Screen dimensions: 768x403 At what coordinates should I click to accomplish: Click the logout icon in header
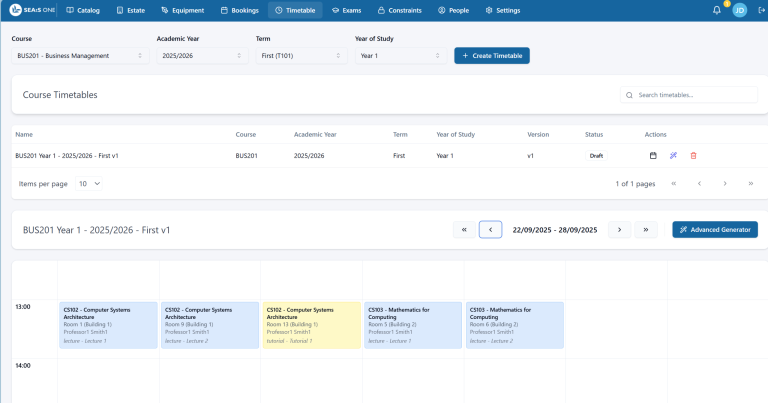click(x=759, y=10)
